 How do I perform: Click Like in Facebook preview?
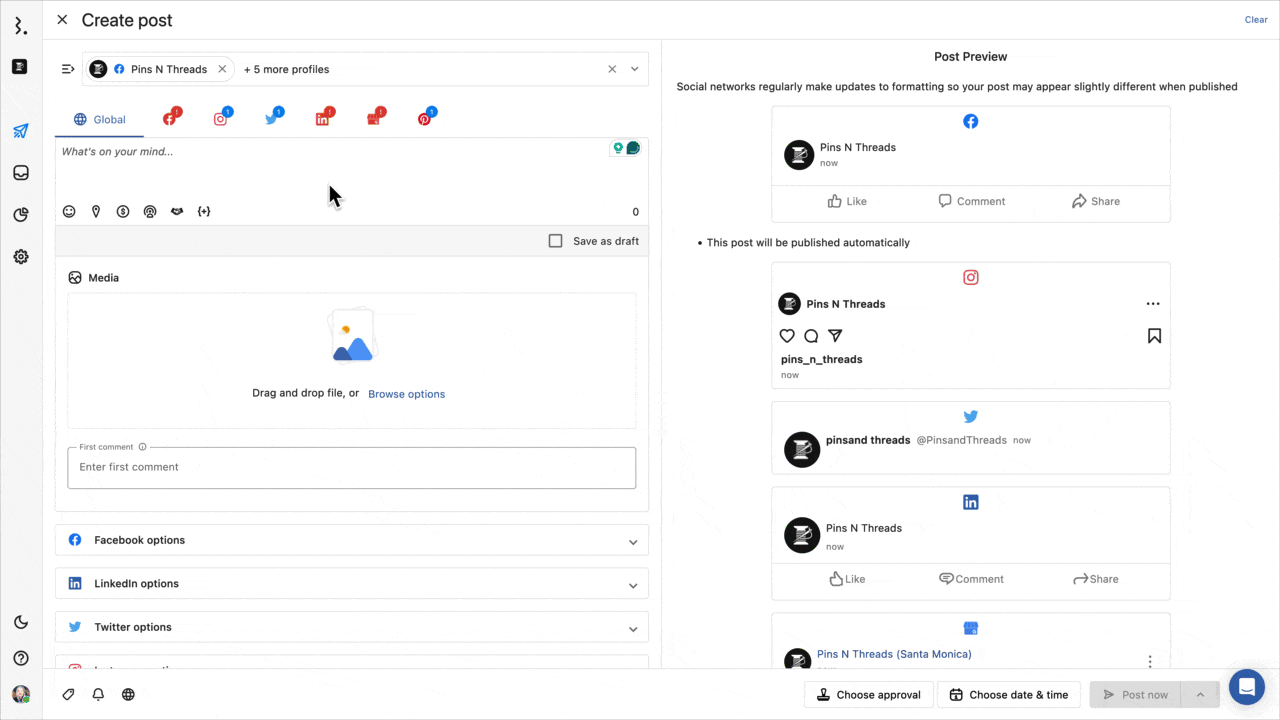tap(847, 201)
